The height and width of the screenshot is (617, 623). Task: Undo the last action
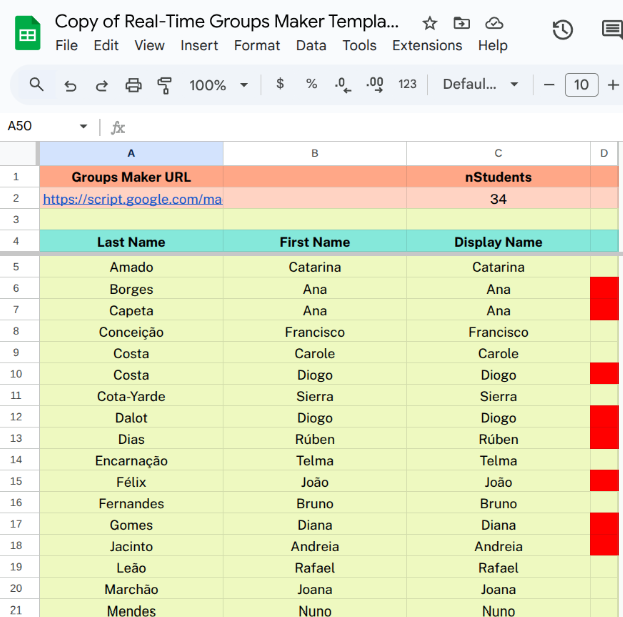coord(70,85)
